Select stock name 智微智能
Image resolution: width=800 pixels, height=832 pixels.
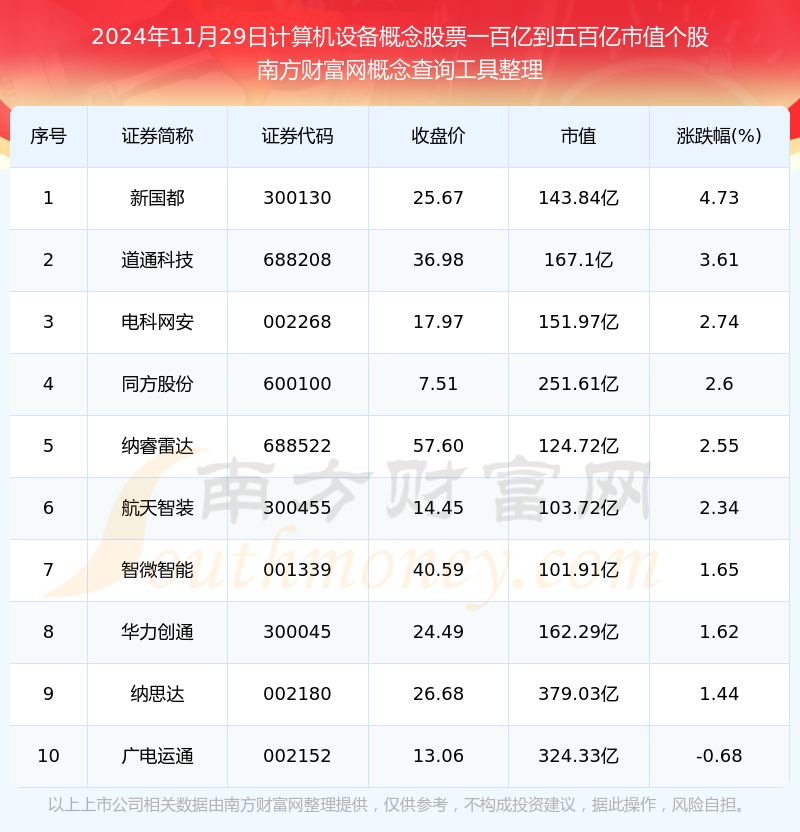(157, 570)
